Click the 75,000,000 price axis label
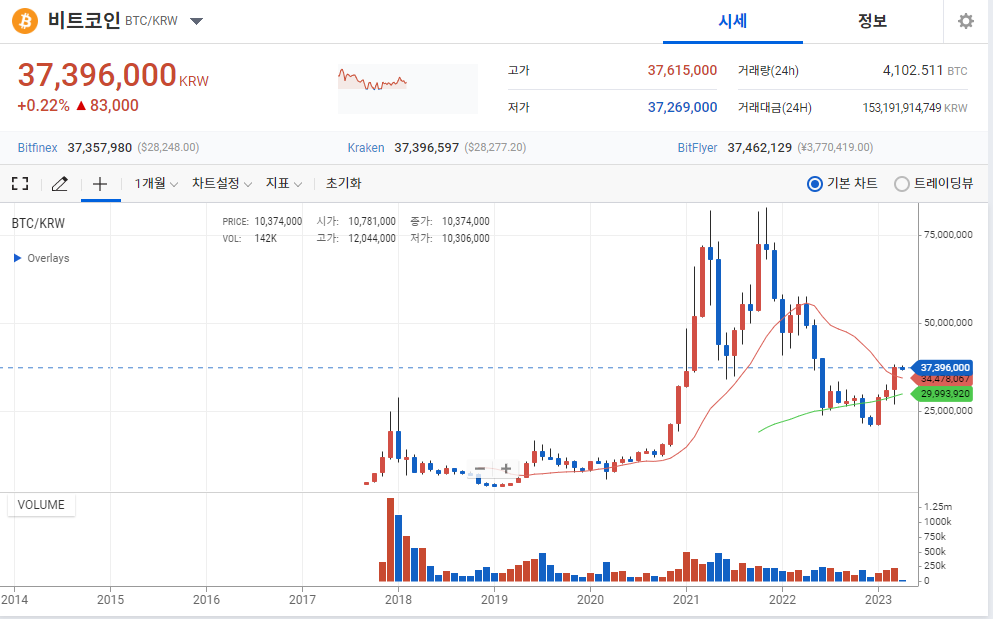Screen dimensions: 993x619 click(x=948, y=234)
